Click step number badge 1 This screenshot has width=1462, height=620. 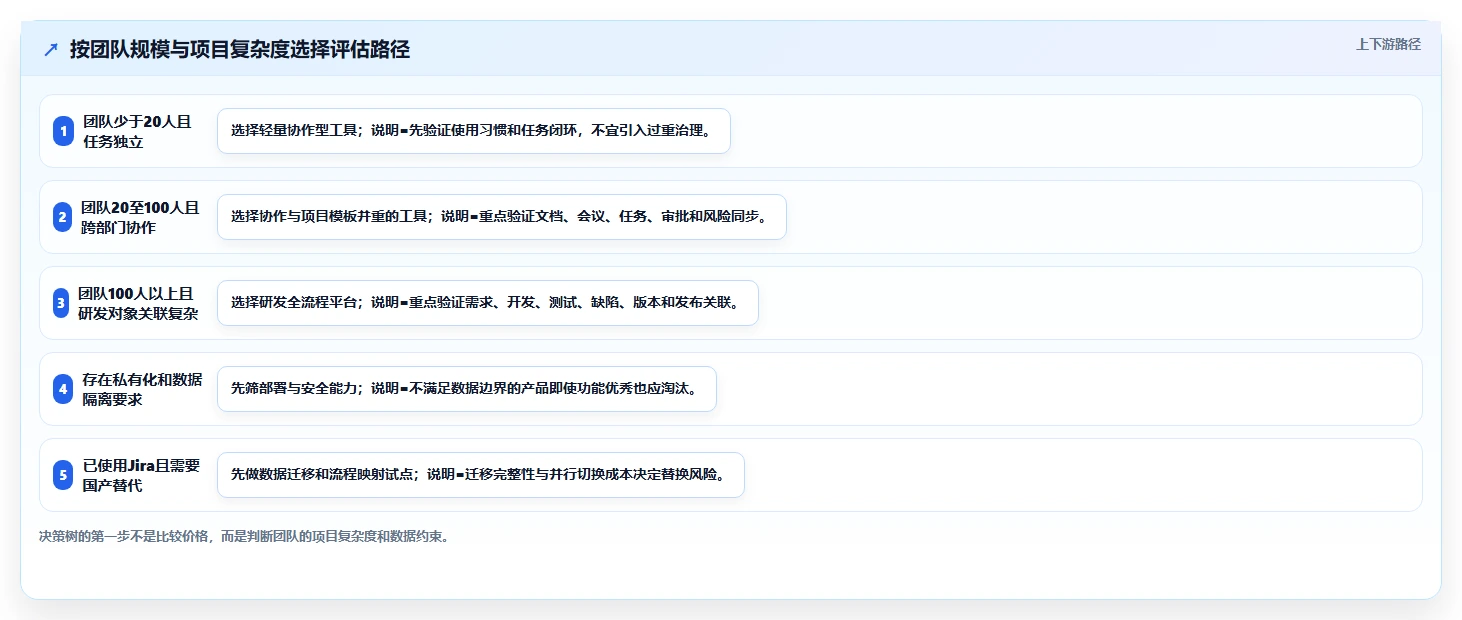pyautogui.click(x=63, y=131)
